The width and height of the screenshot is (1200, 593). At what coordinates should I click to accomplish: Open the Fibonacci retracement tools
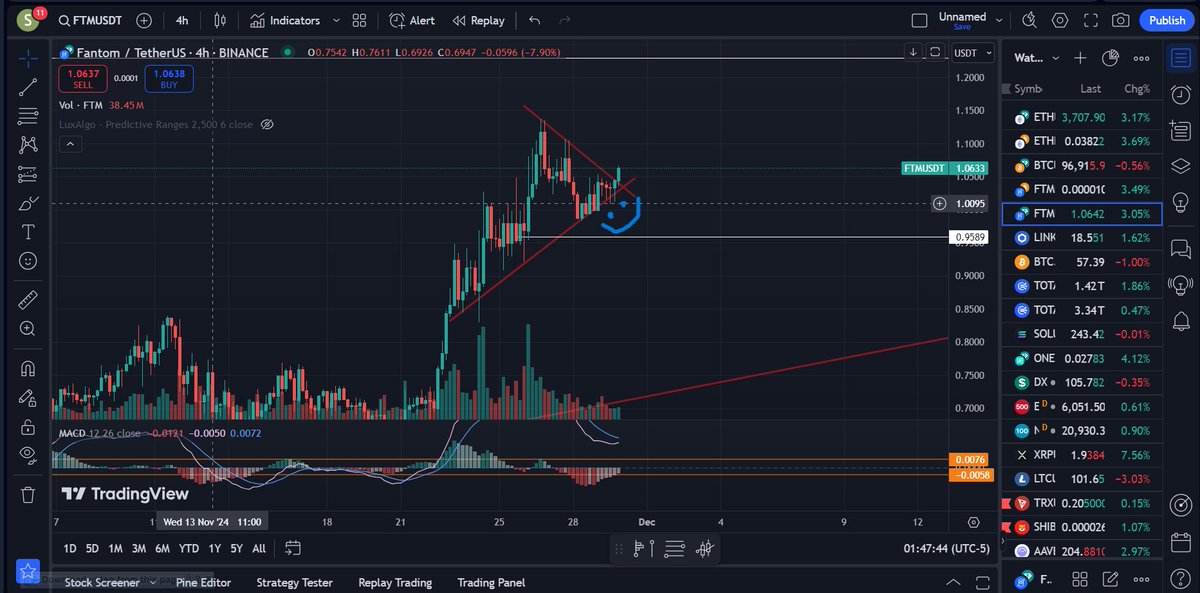[28, 116]
